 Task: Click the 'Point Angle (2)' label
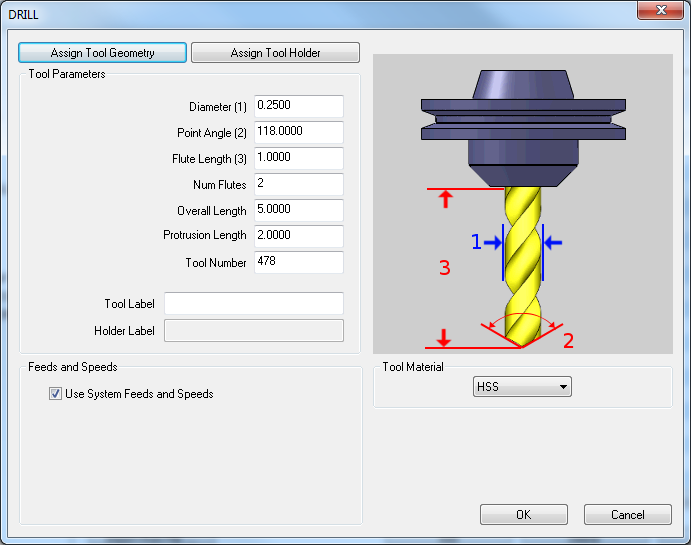[x=212, y=133]
